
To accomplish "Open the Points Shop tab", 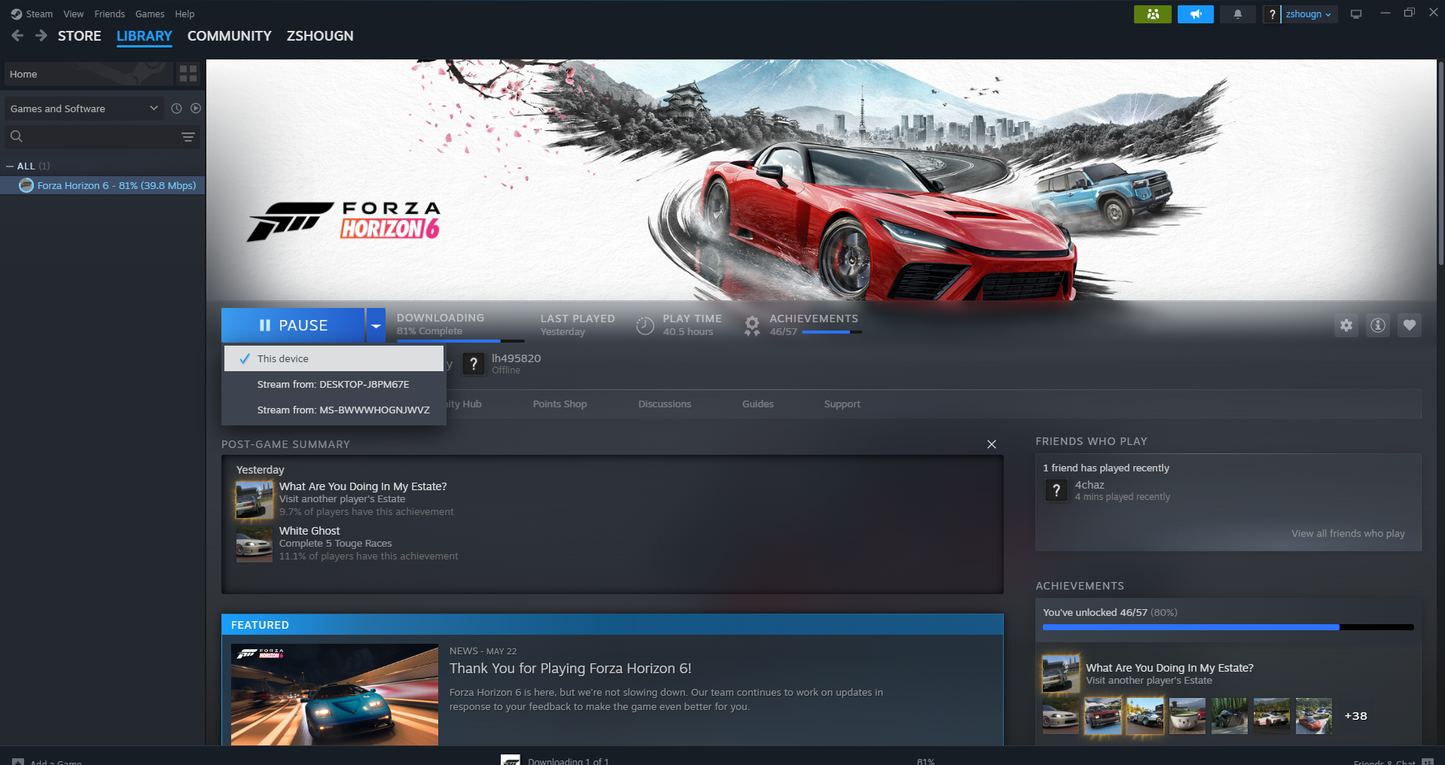I will pos(560,404).
